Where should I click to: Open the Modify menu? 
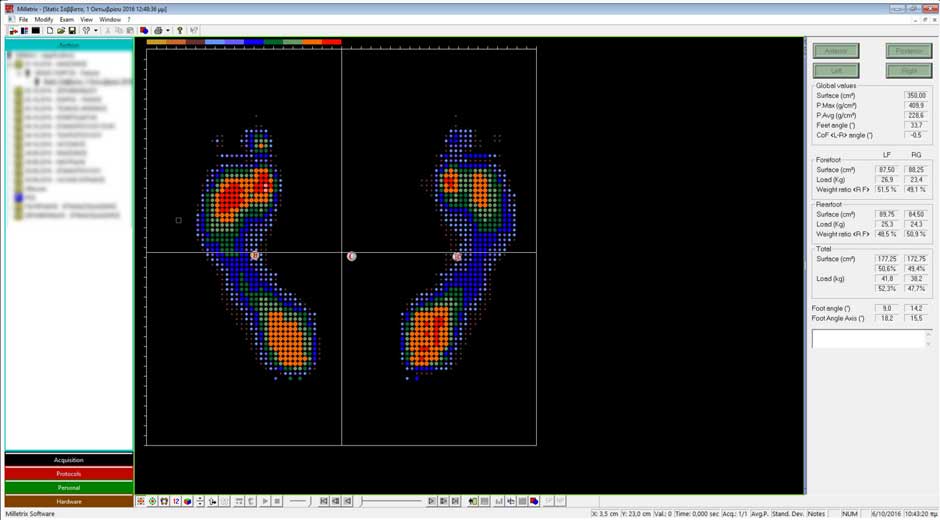point(44,19)
